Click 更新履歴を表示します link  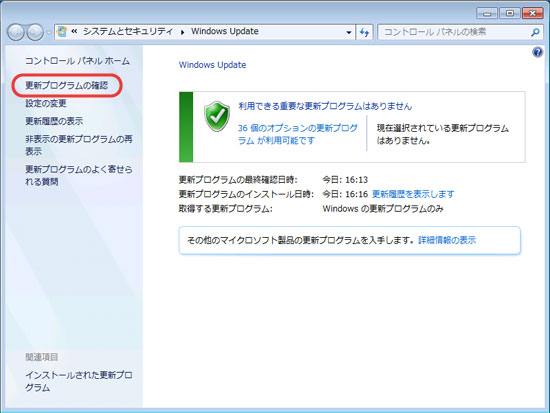[413, 194]
